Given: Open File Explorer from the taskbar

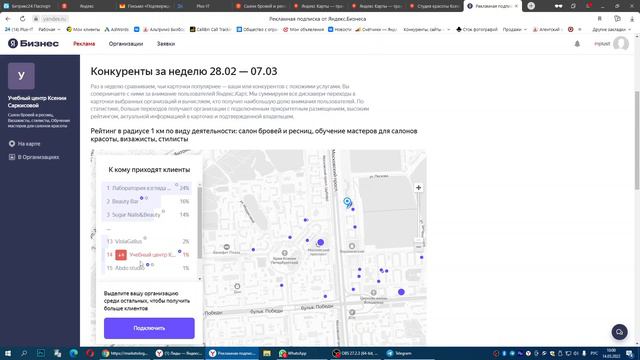Looking at the screenshot, I should [x=267, y=353].
